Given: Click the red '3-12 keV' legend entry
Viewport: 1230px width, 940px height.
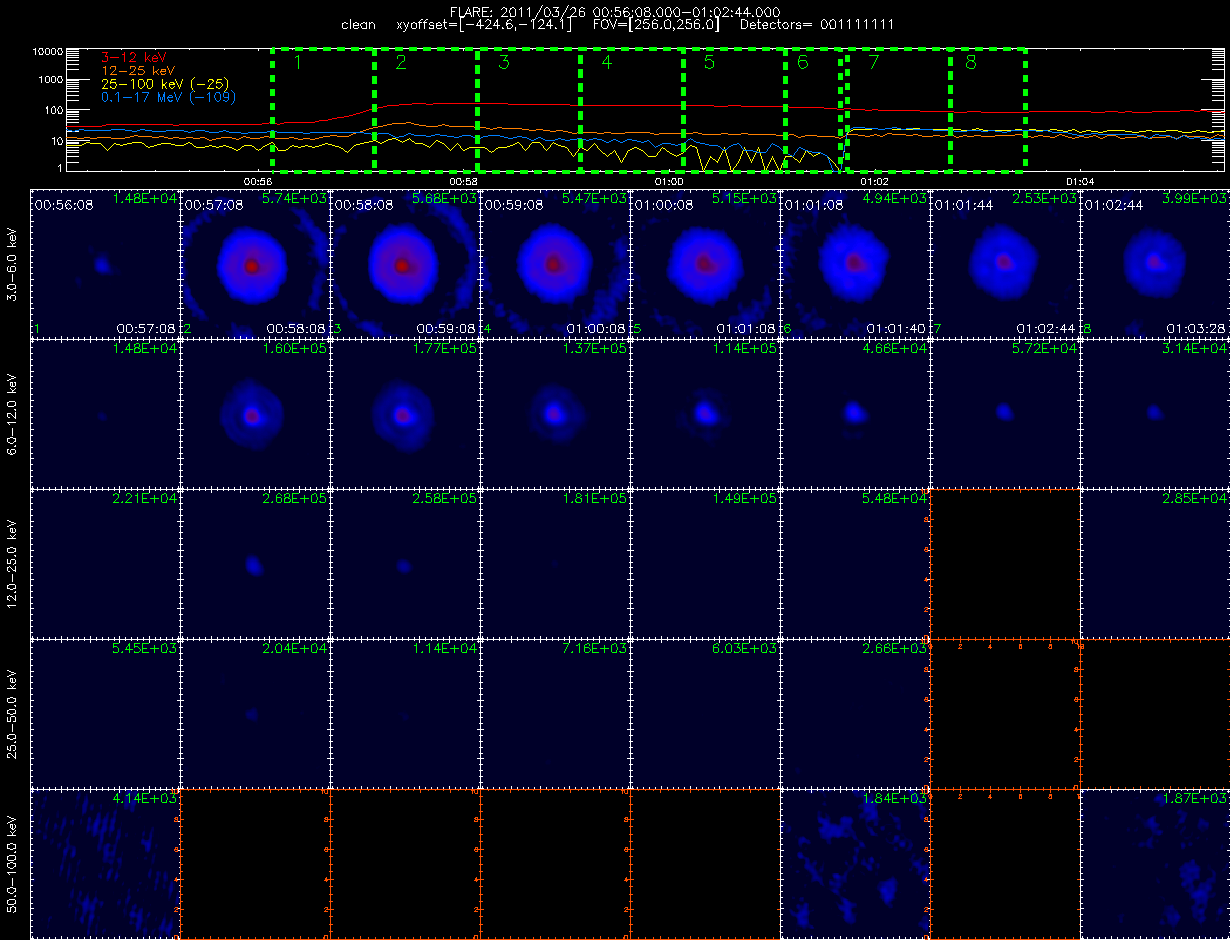Looking at the screenshot, I should pyautogui.click(x=133, y=59).
